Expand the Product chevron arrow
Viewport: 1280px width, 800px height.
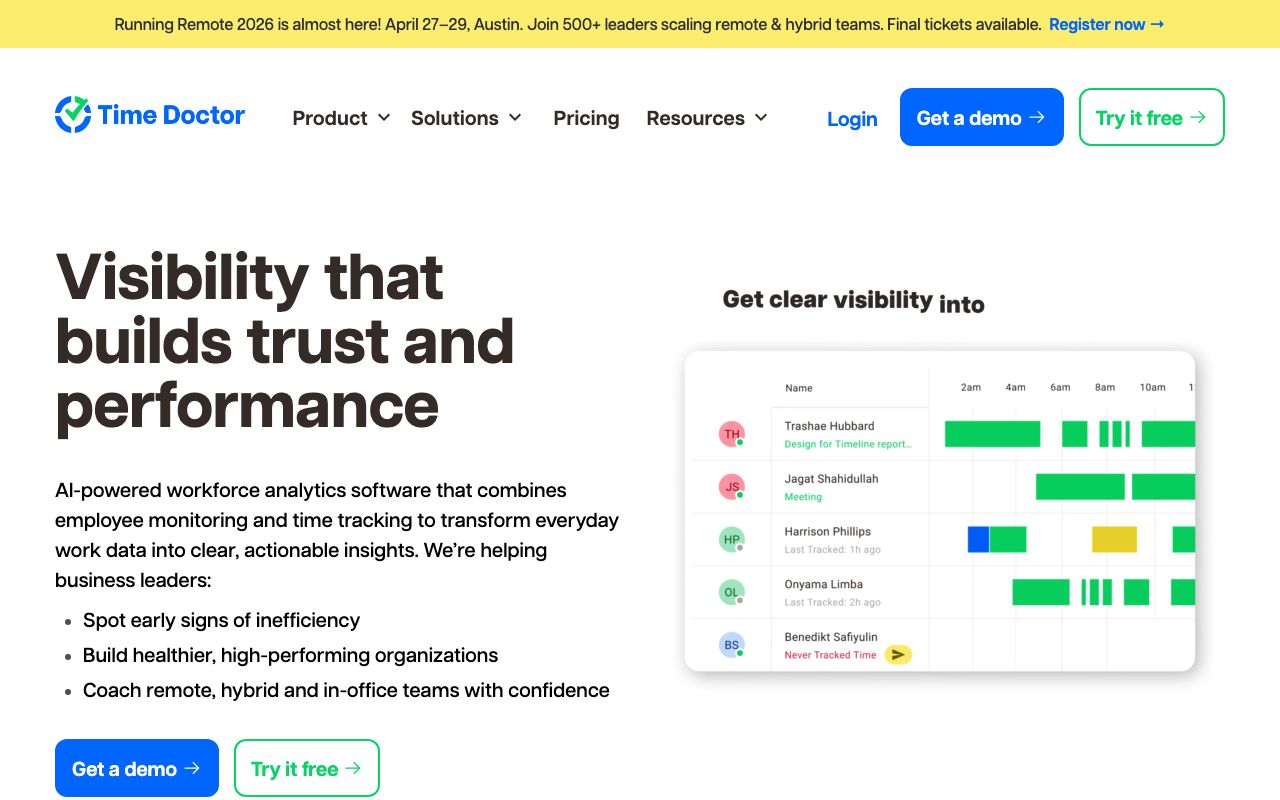[x=383, y=118]
